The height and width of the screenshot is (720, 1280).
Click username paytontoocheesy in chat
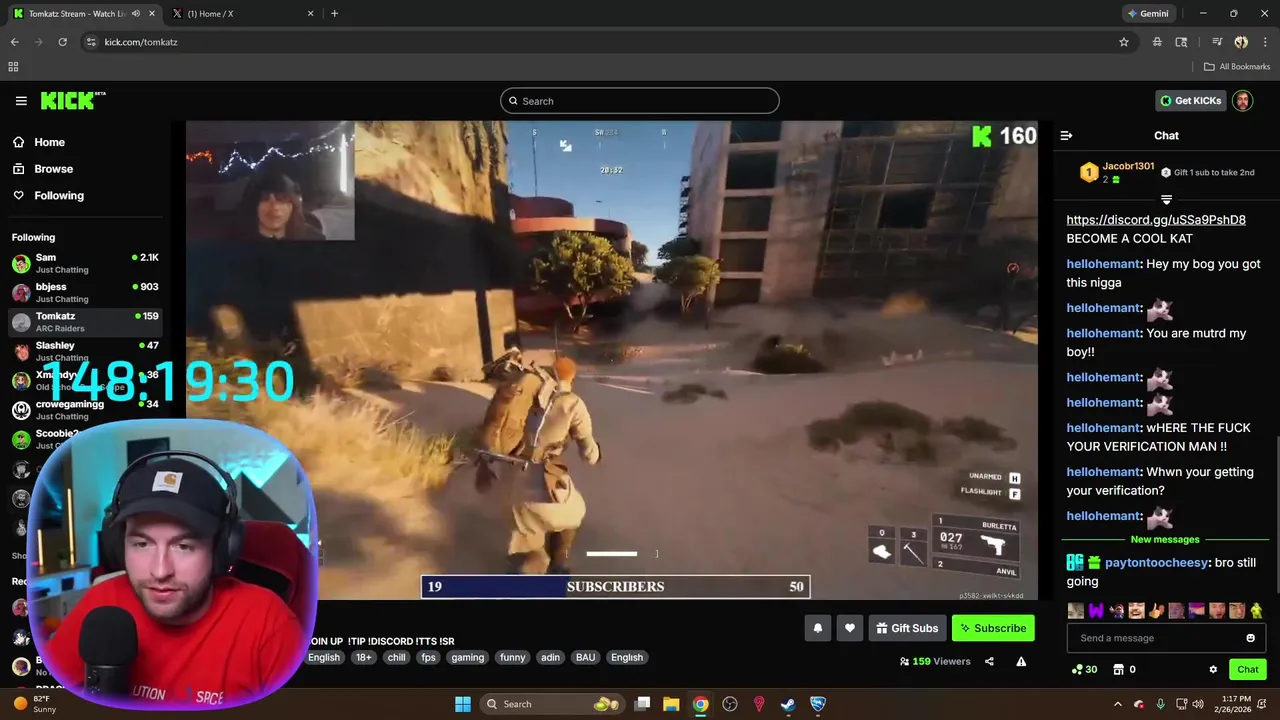click(x=1156, y=563)
